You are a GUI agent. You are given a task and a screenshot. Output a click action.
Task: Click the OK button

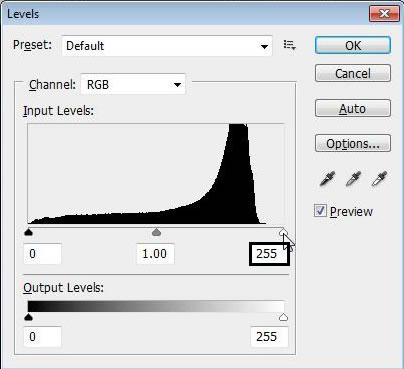(353, 45)
